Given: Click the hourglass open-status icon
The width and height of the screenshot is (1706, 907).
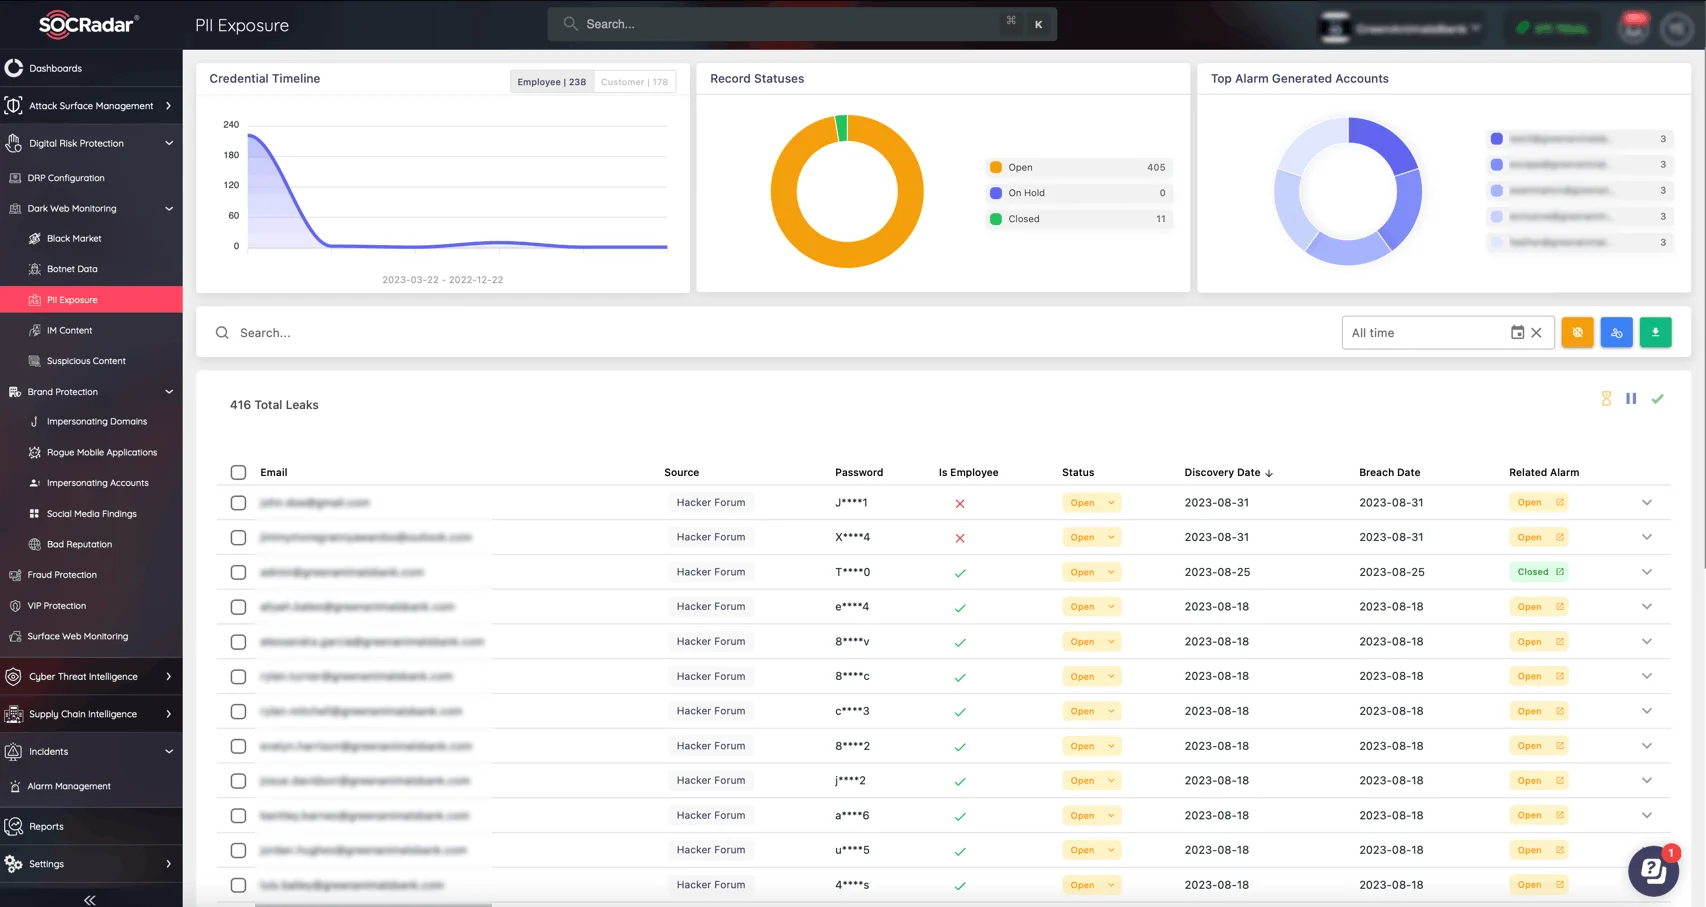Looking at the screenshot, I should pos(1606,398).
